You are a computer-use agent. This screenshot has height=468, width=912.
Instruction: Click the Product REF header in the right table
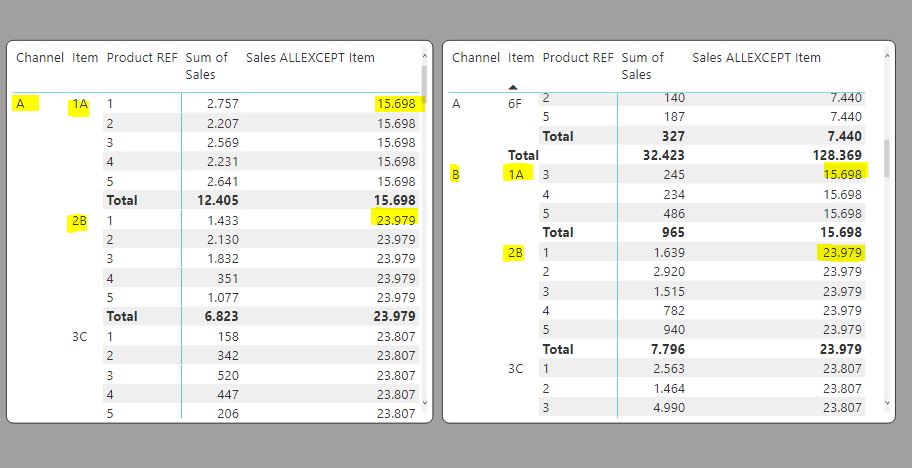tap(578, 58)
